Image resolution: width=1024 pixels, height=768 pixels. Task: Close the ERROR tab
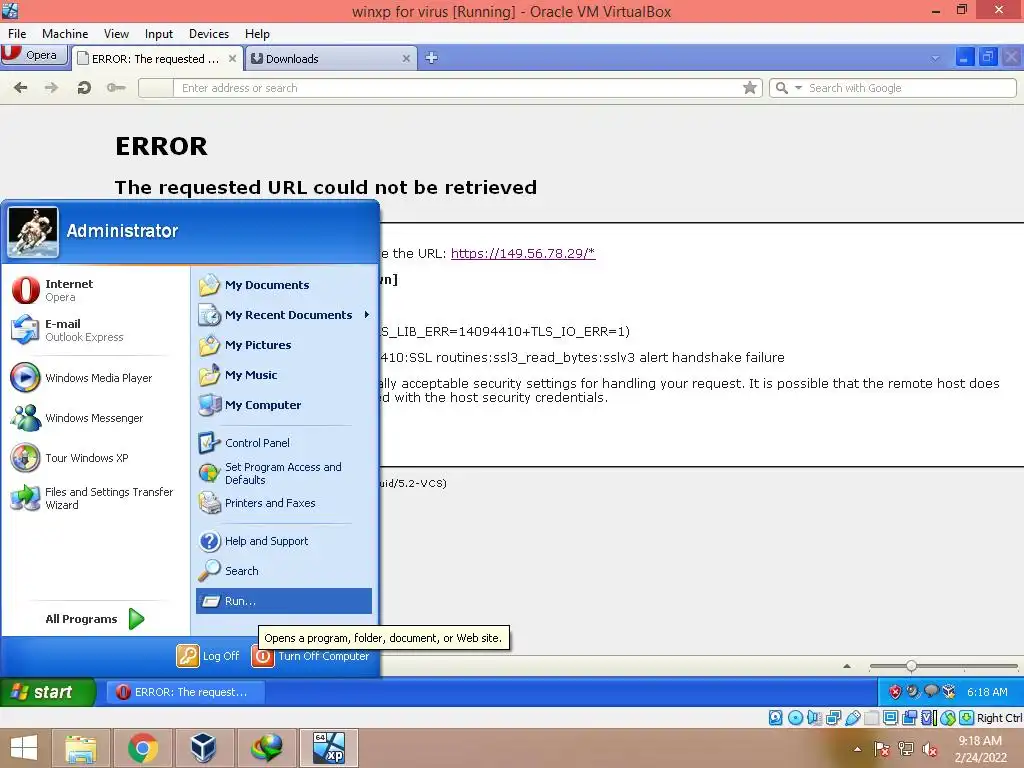click(232, 59)
